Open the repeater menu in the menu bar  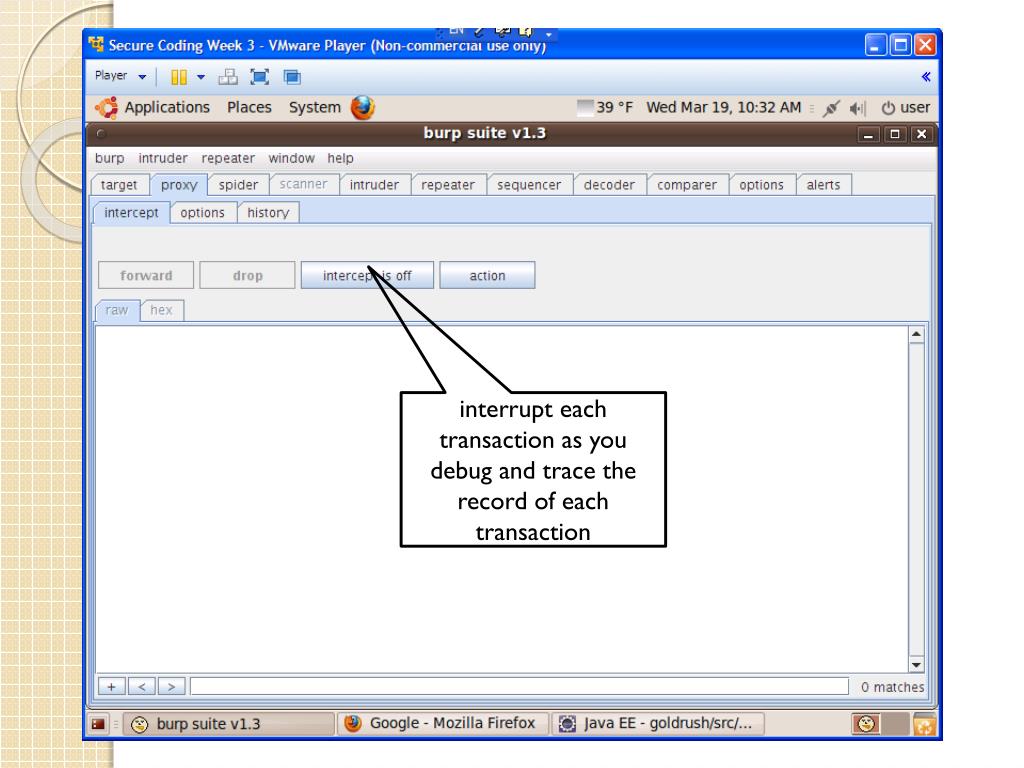point(228,159)
